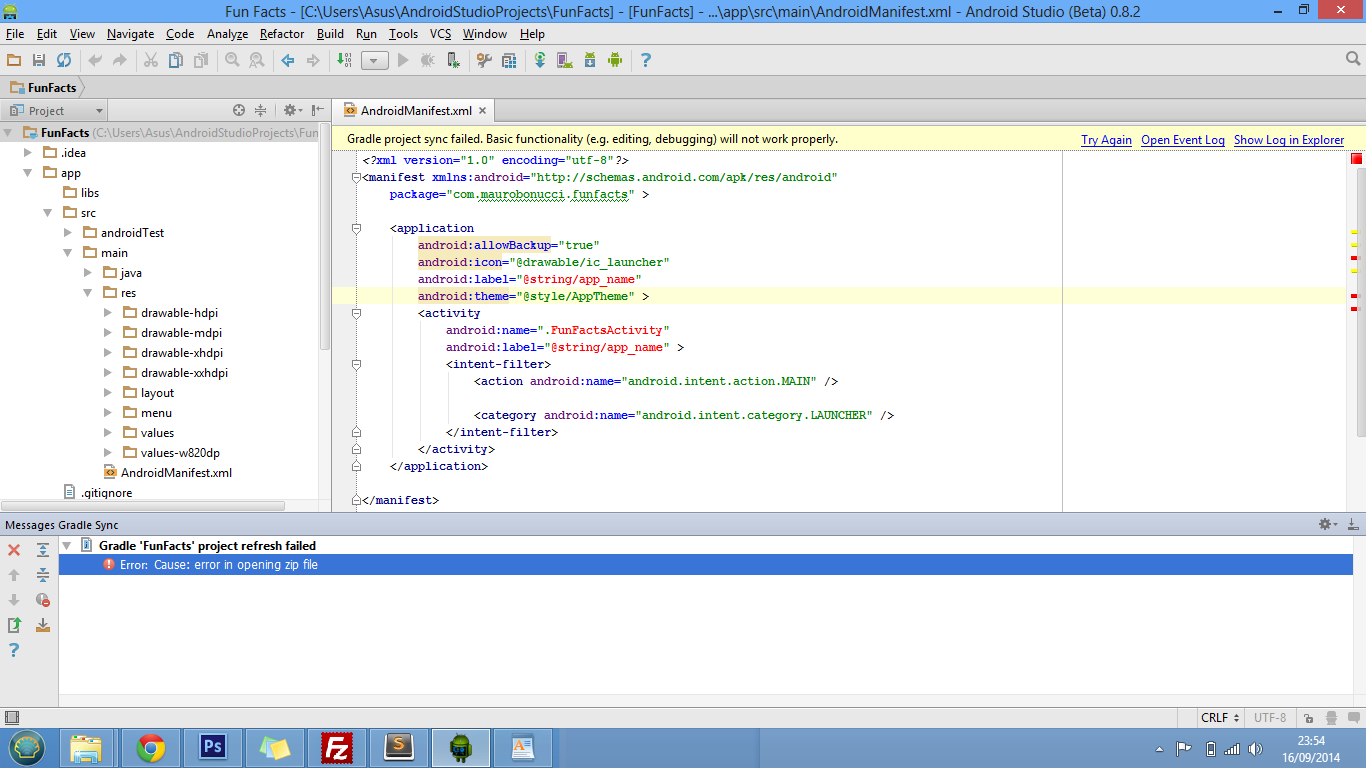Click the Help question mark in toolbar
The height and width of the screenshot is (768, 1366).
pos(646,60)
